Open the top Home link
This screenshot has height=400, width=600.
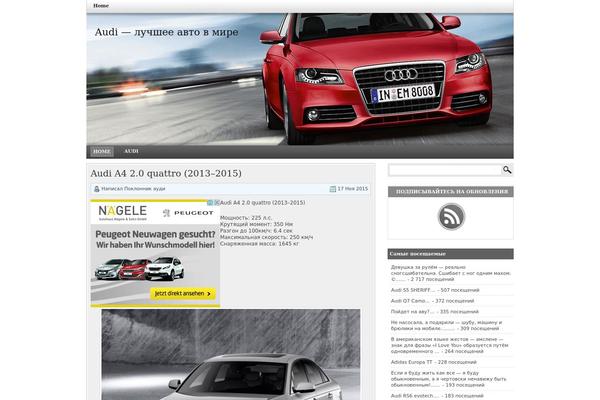(101, 6)
